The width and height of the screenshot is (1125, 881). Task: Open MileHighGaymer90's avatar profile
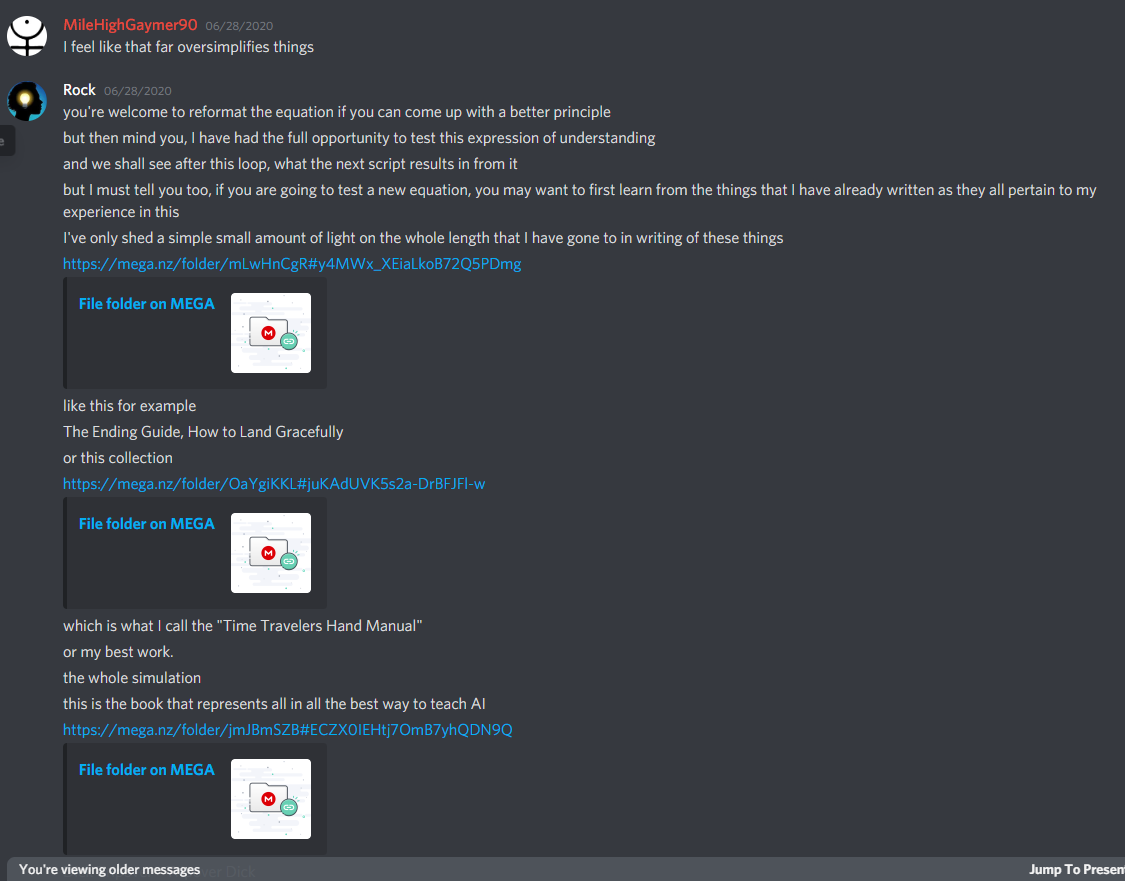click(27, 36)
